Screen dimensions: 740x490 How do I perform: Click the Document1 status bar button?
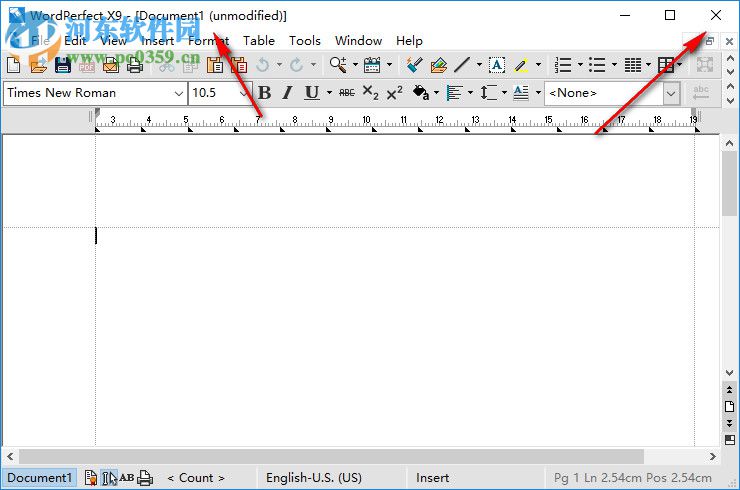pos(40,478)
